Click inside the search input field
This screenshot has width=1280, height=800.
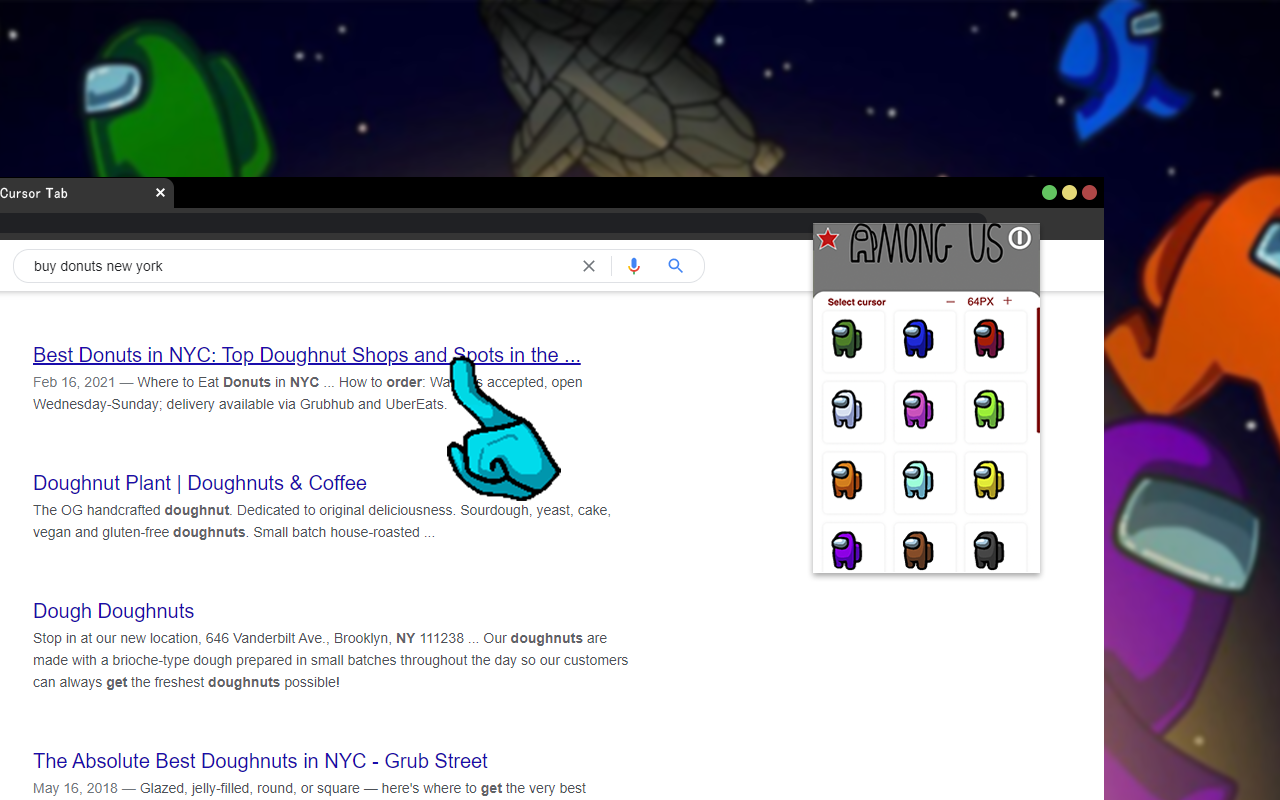[x=300, y=265]
